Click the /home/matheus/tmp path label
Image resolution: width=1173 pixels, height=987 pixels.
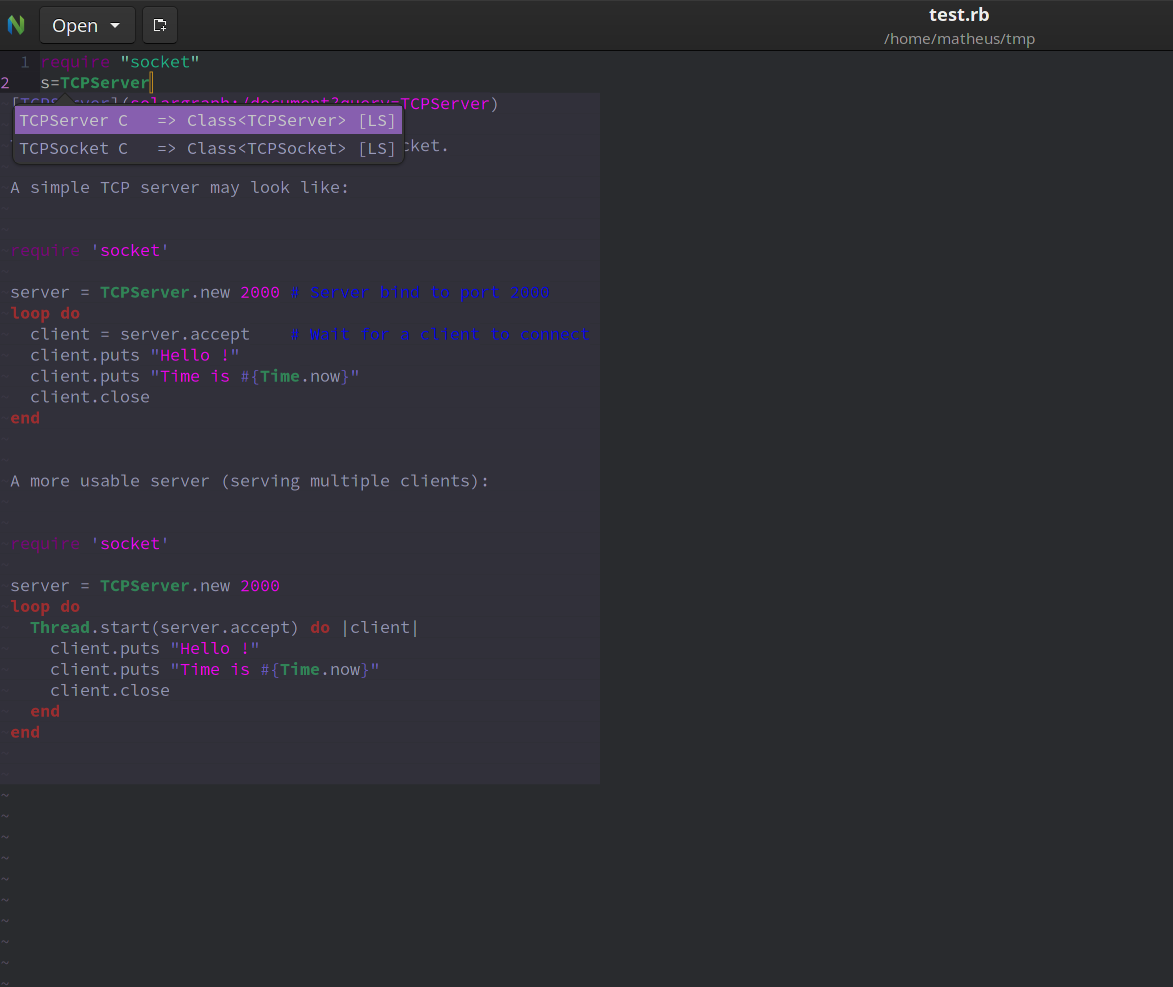coord(958,38)
